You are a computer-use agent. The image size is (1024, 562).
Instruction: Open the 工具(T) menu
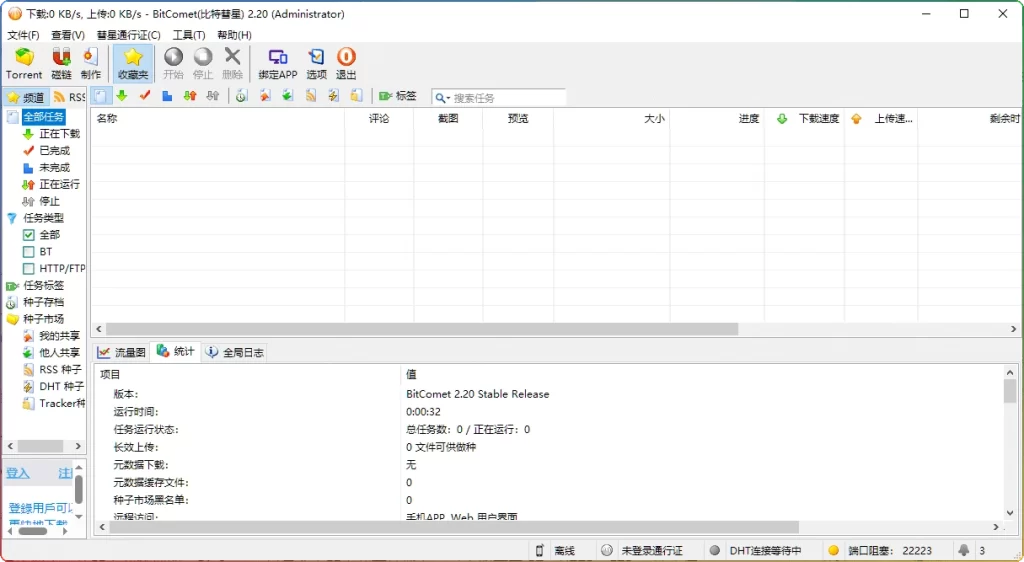point(189,35)
